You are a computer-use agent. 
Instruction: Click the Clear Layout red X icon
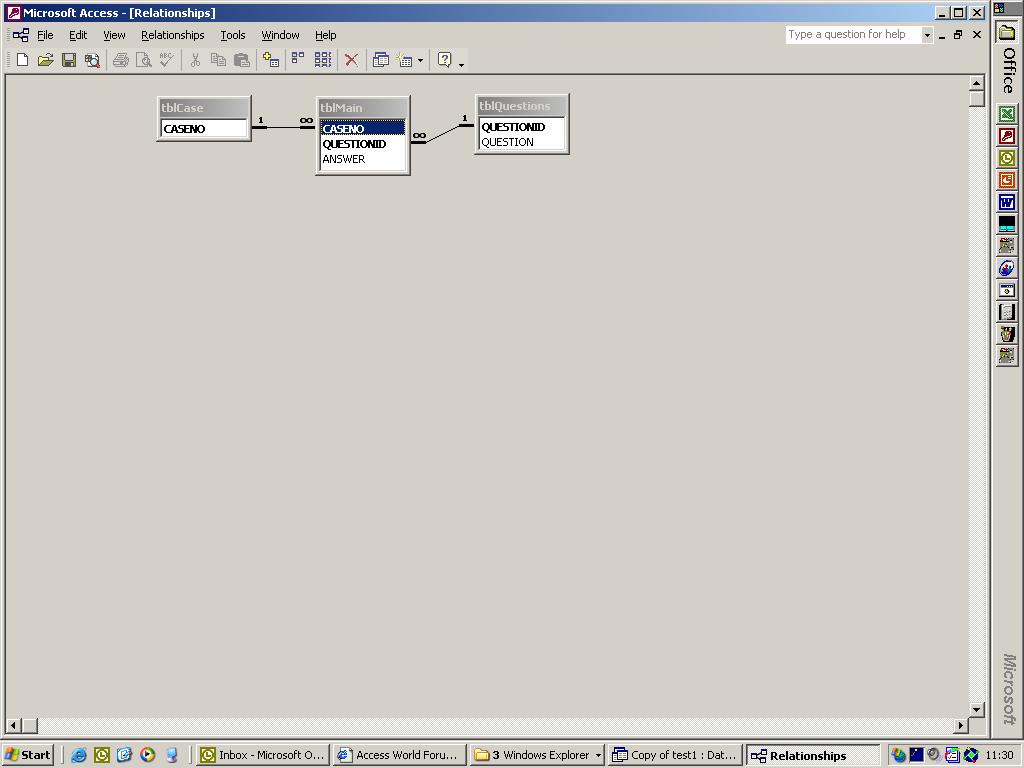click(x=351, y=60)
